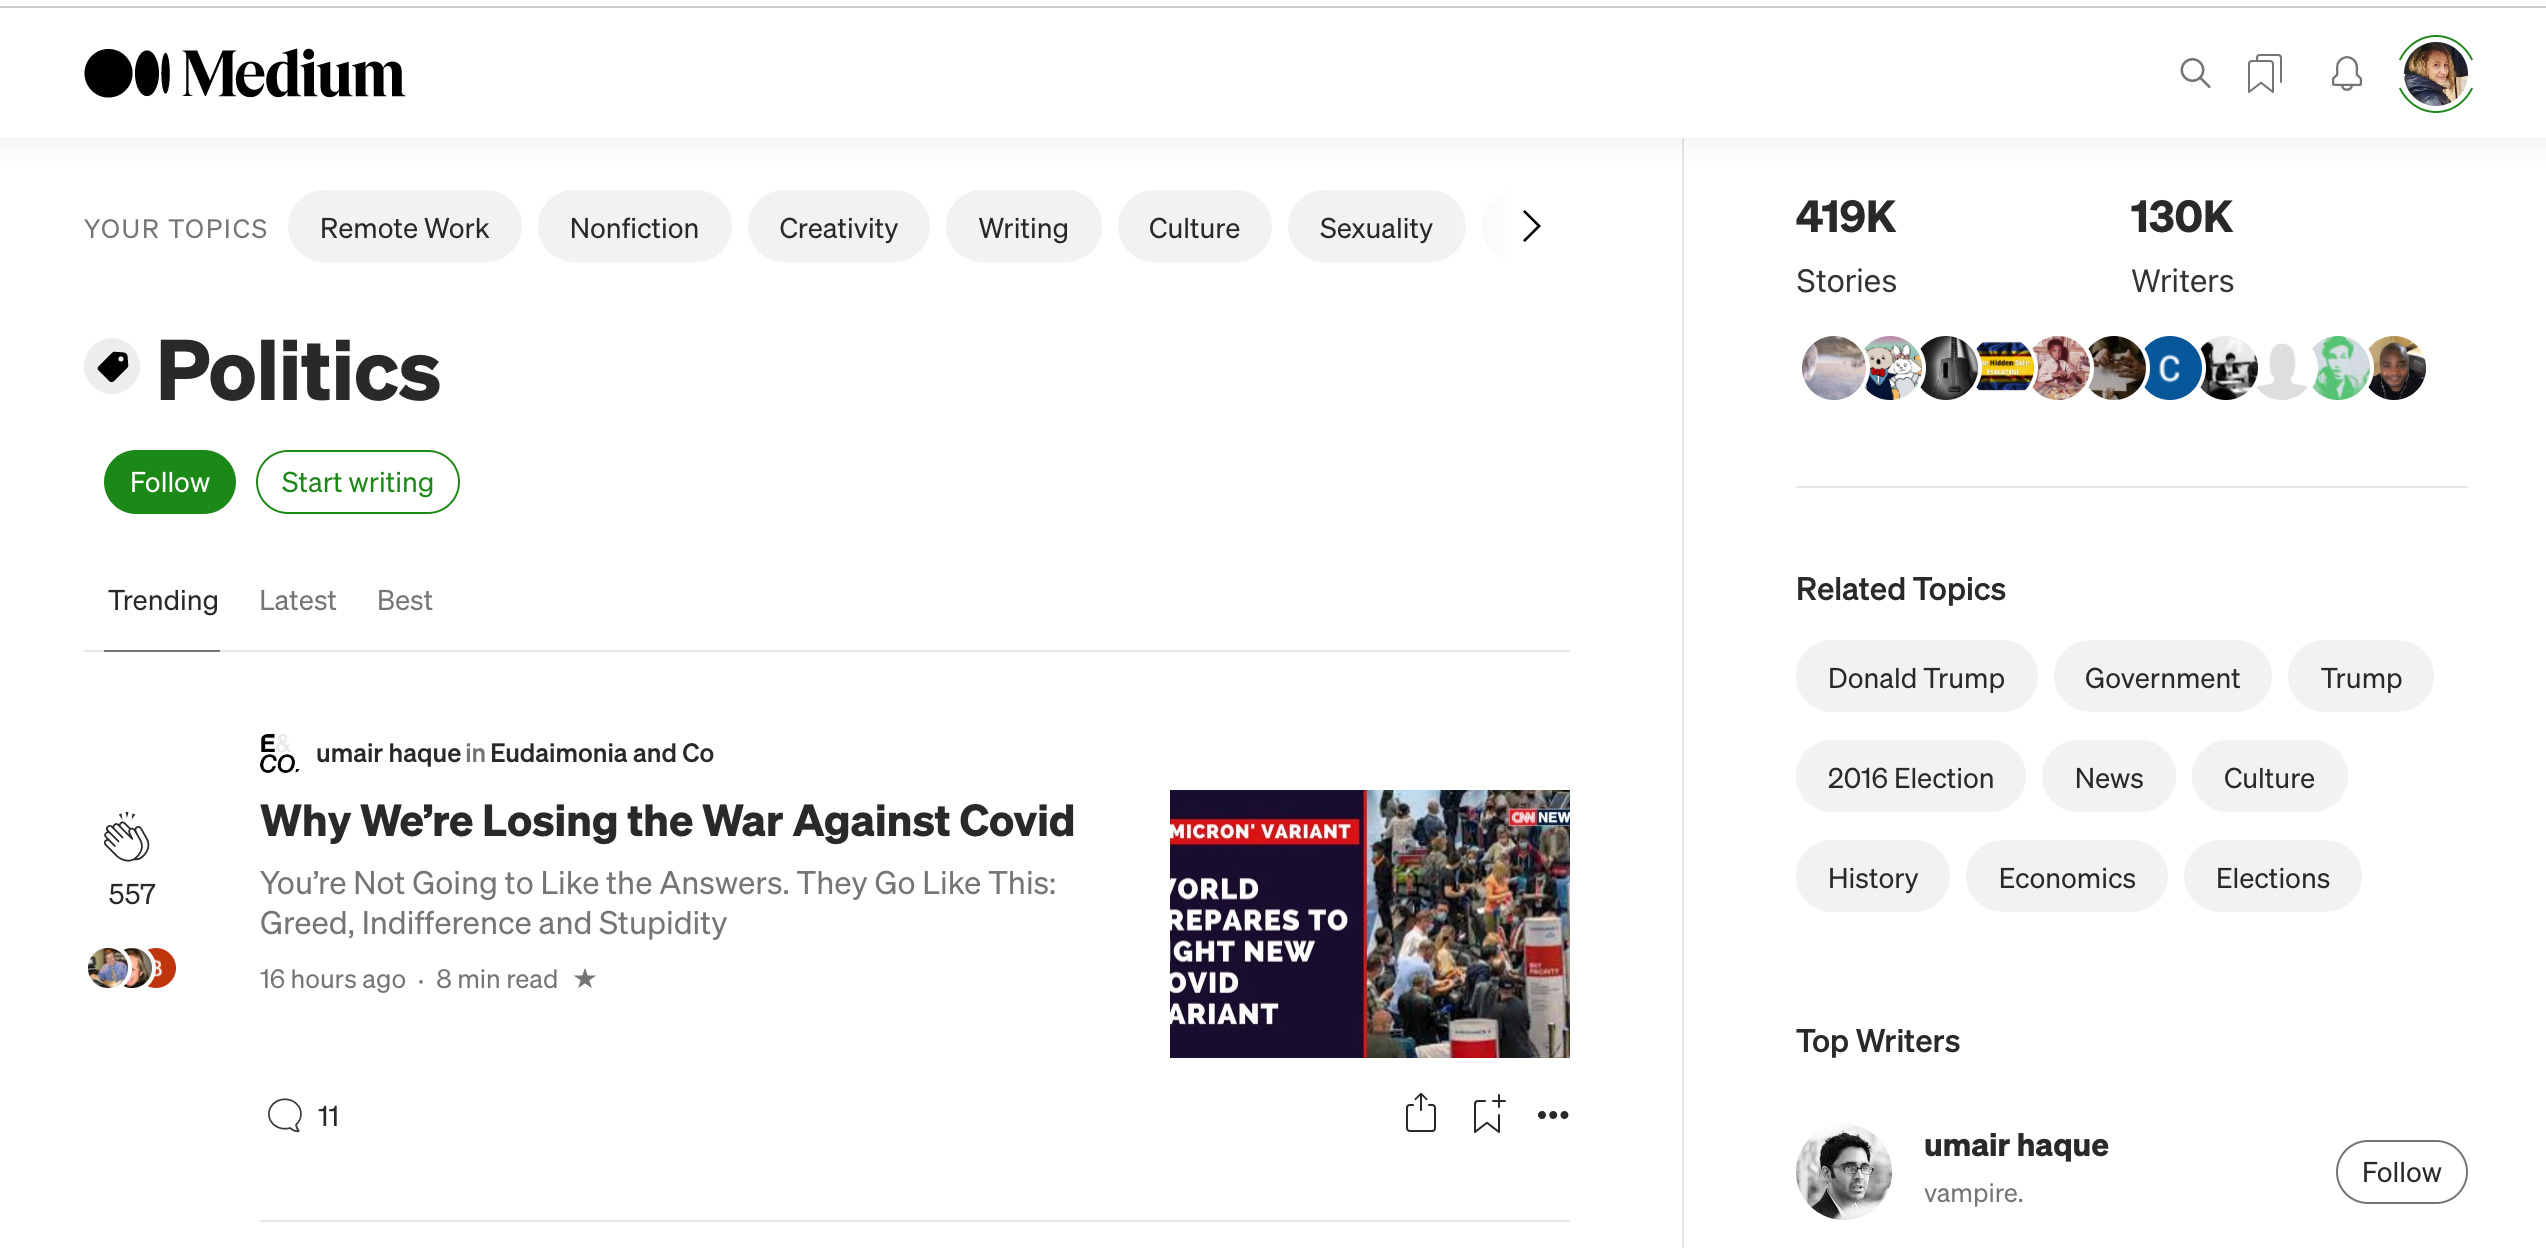
Task: Click the member-only star icon
Action: tap(585, 978)
